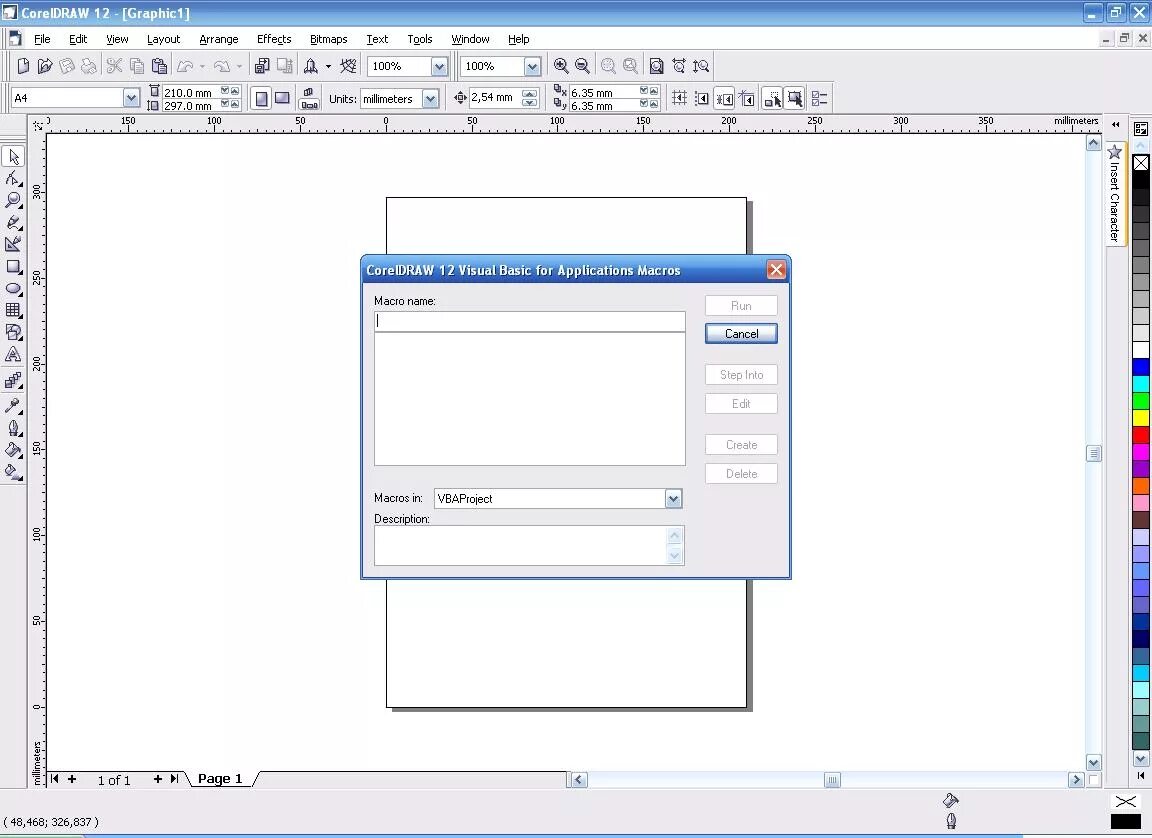Select the Shape tool
Screen dimensions: 1152x838
13,178
